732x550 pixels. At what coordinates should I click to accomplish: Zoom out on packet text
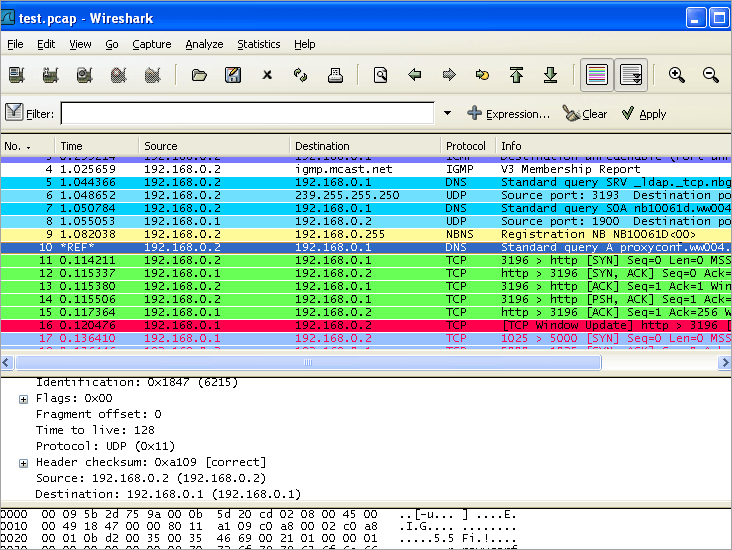(x=711, y=75)
